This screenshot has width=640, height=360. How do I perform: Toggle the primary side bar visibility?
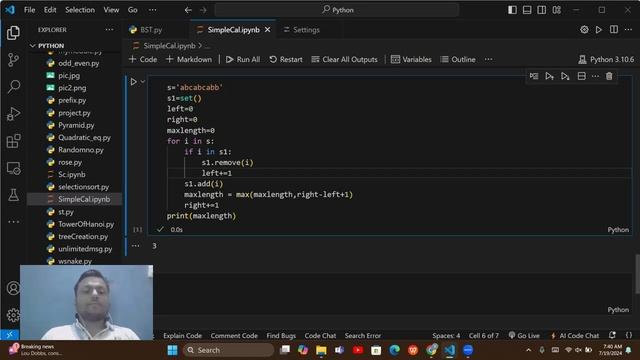click(512, 10)
